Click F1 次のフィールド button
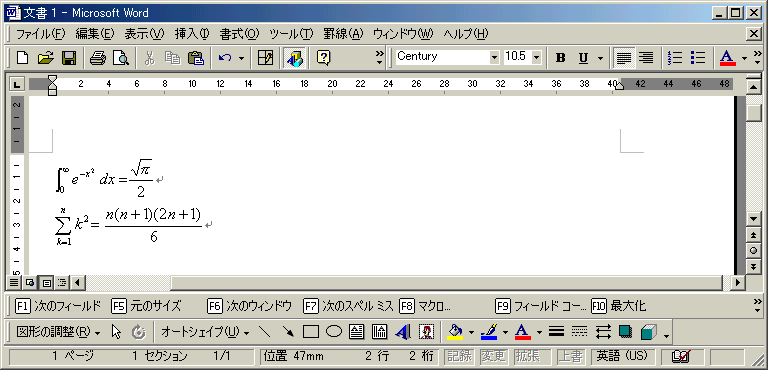Image resolution: width=768 pixels, height=370 pixels. [58, 306]
